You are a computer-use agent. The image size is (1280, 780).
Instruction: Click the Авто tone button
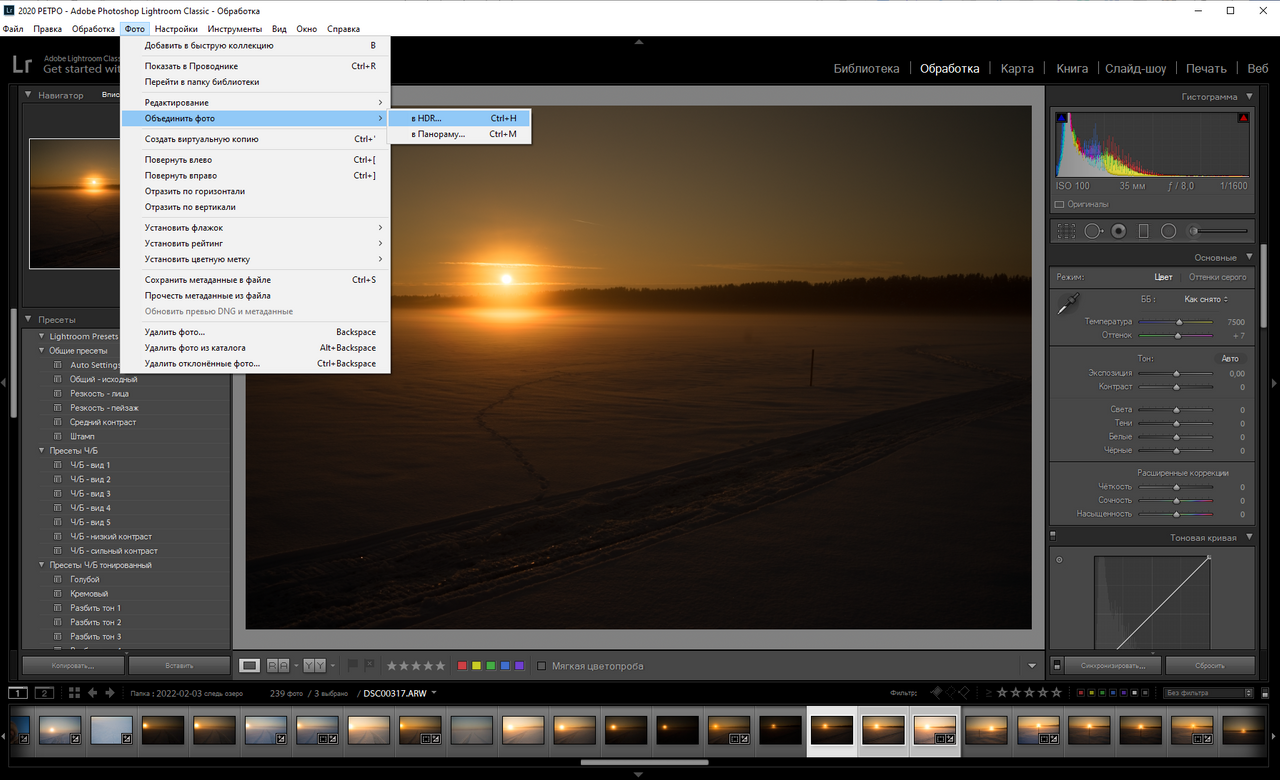(x=1230, y=358)
